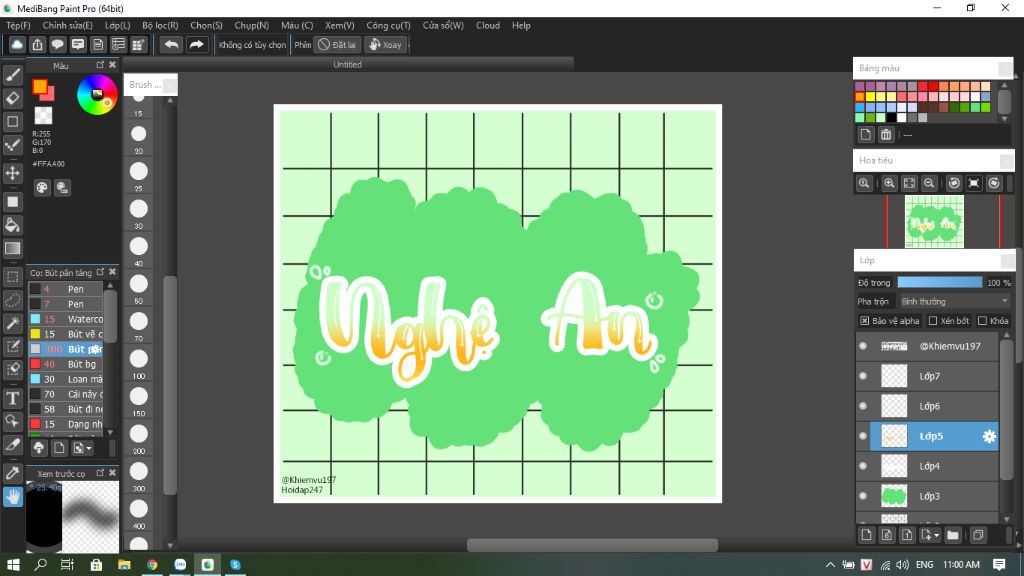Image resolution: width=1024 pixels, height=576 pixels.
Task: Close the Xem trước cọ panel
Action: coord(112,472)
